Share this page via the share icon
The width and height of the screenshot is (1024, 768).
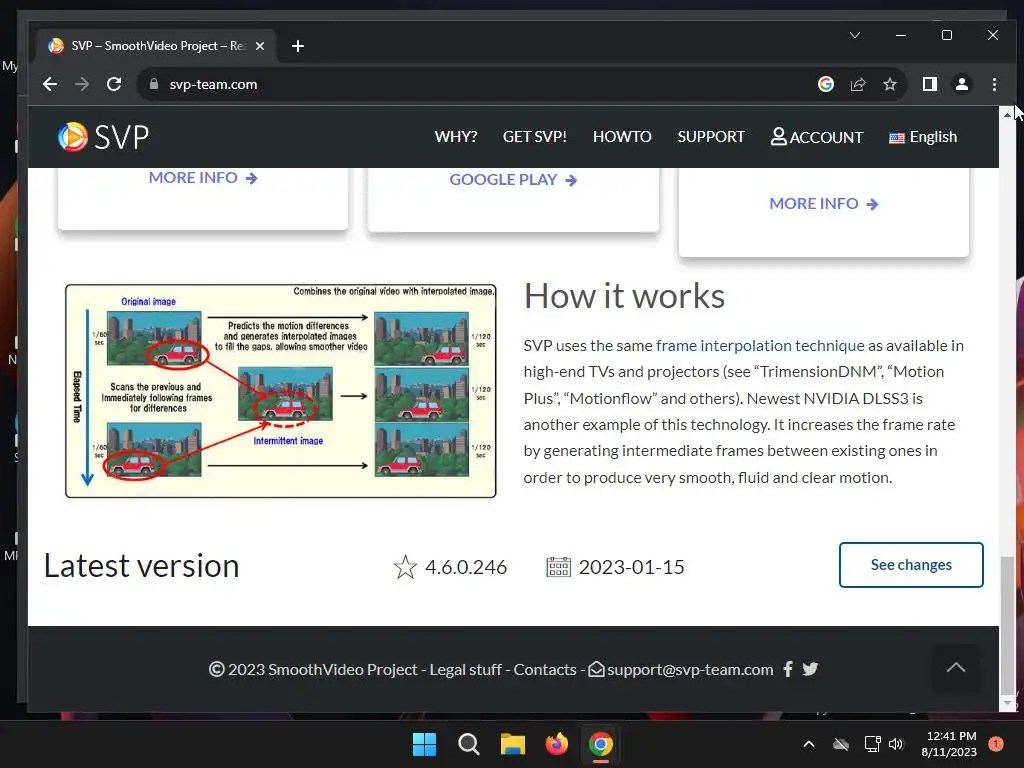pos(857,84)
